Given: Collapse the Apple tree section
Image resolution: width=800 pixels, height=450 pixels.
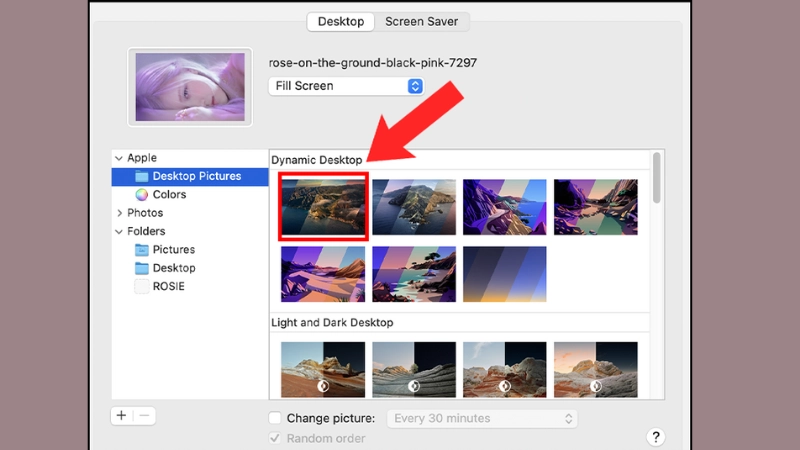Looking at the screenshot, I should click(119, 158).
